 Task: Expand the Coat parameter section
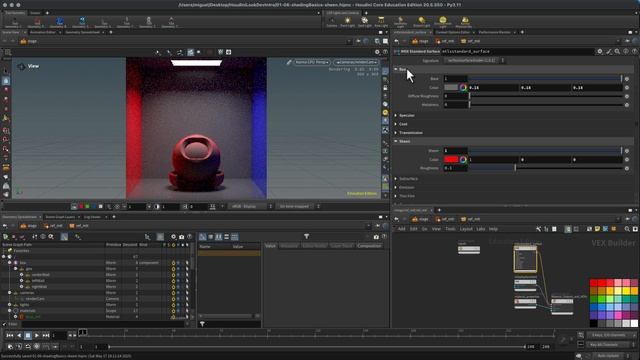click(x=396, y=124)
